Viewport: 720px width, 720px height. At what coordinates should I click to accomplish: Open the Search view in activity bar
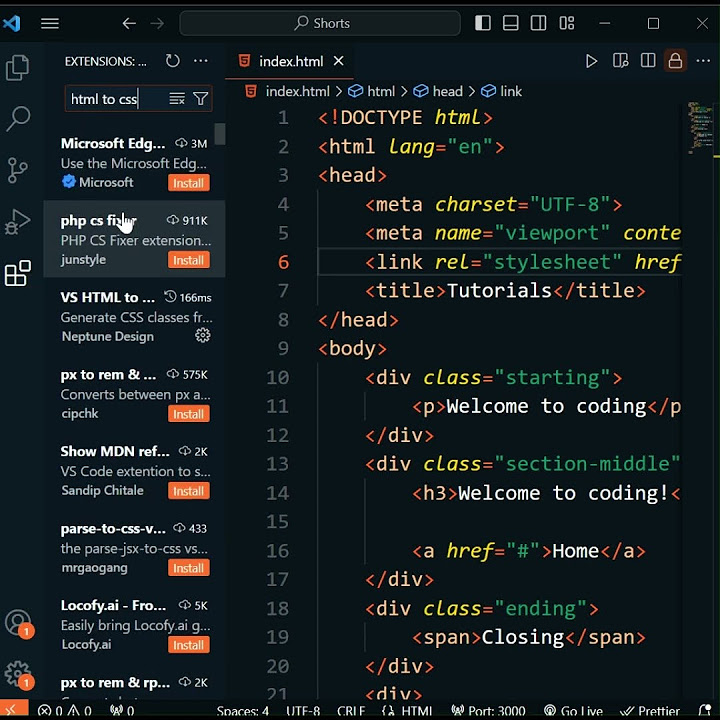point(17,118)
